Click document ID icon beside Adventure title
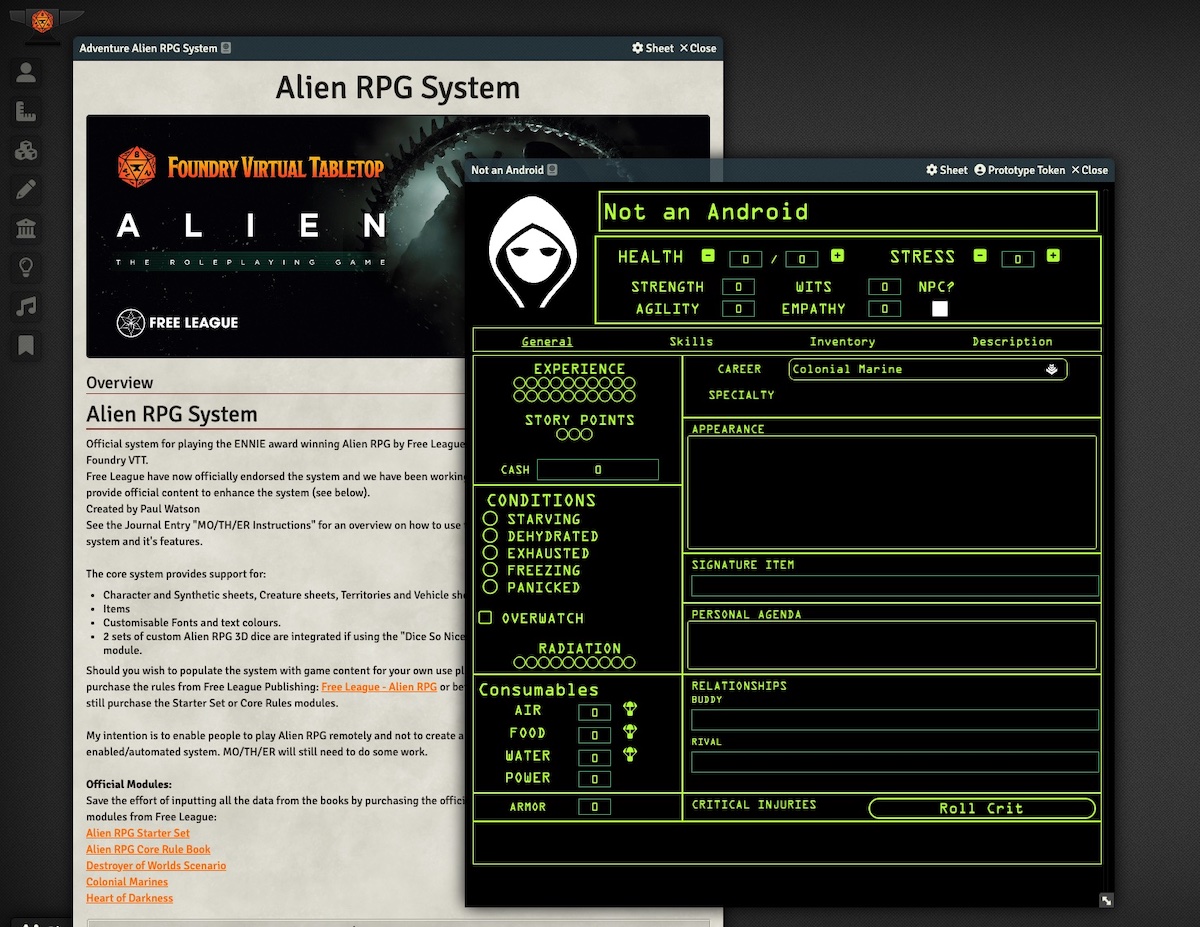Image resolution: width=1200 pixels, height=927 pixels. [x=226, y=48]
